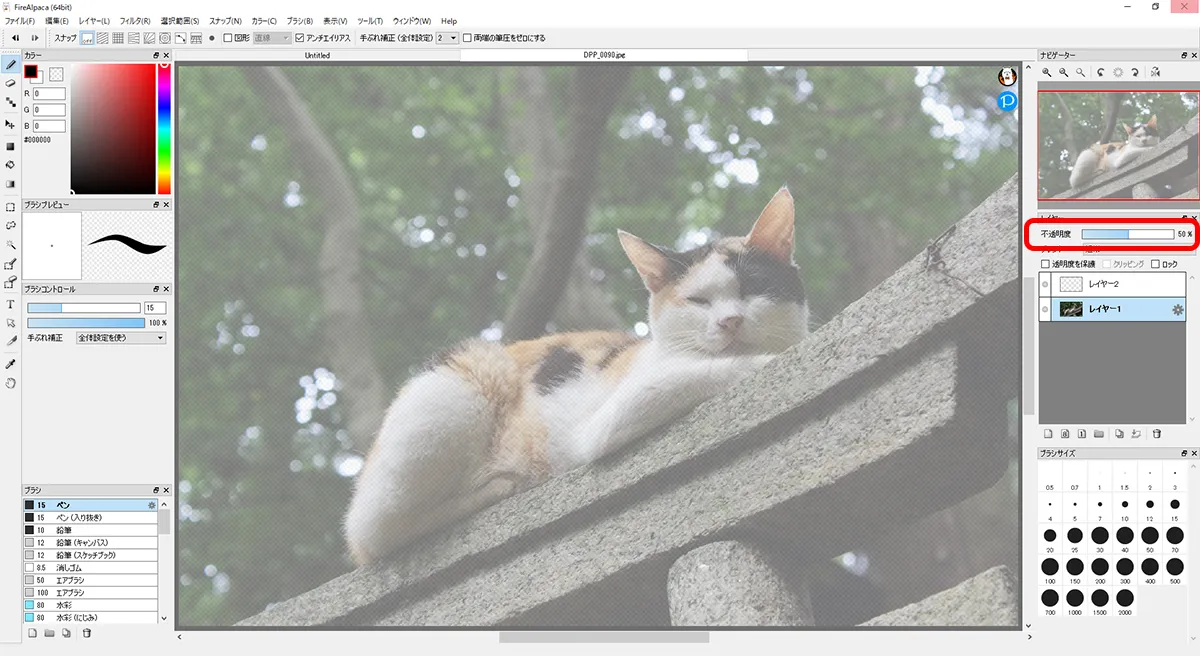Screen dimensions: 1200x656
Task: Select the Hand pan tool
Action: [10, 383]
